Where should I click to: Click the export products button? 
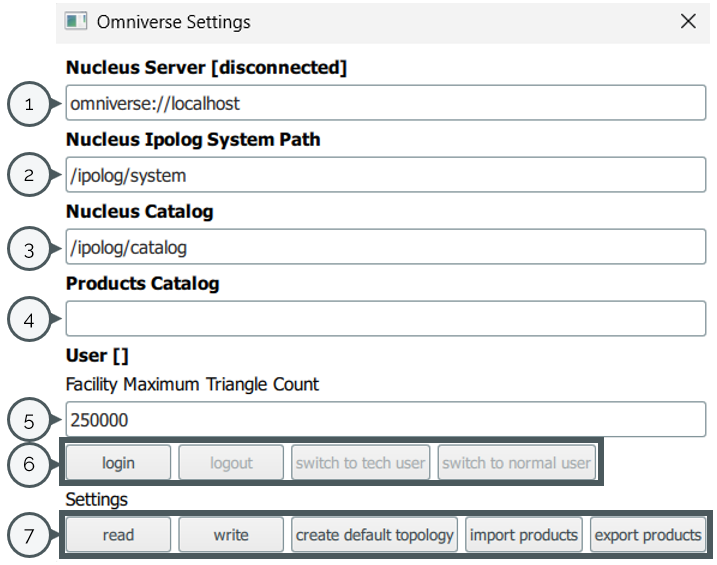pos(648,534)
